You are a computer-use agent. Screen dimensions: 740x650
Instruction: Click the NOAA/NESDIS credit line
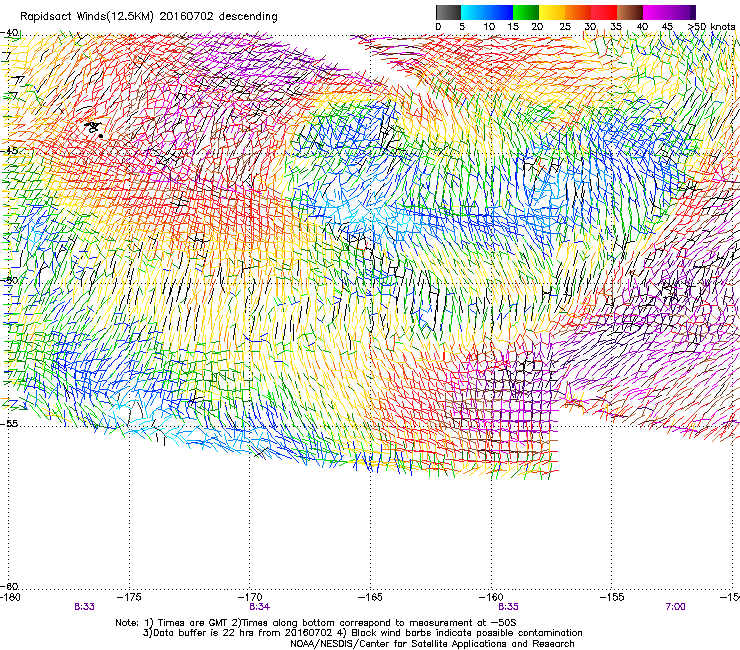[x=432, y=643]
